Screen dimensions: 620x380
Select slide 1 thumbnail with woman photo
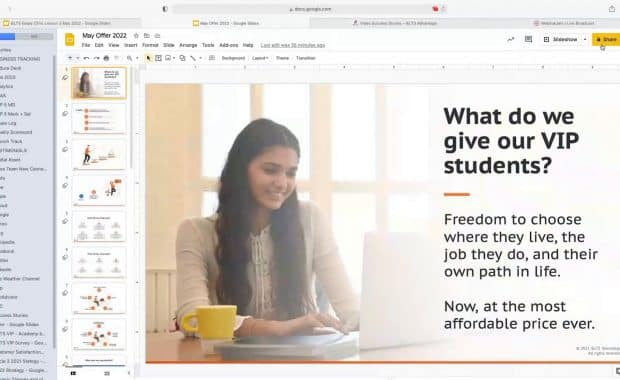pos(99,83)
